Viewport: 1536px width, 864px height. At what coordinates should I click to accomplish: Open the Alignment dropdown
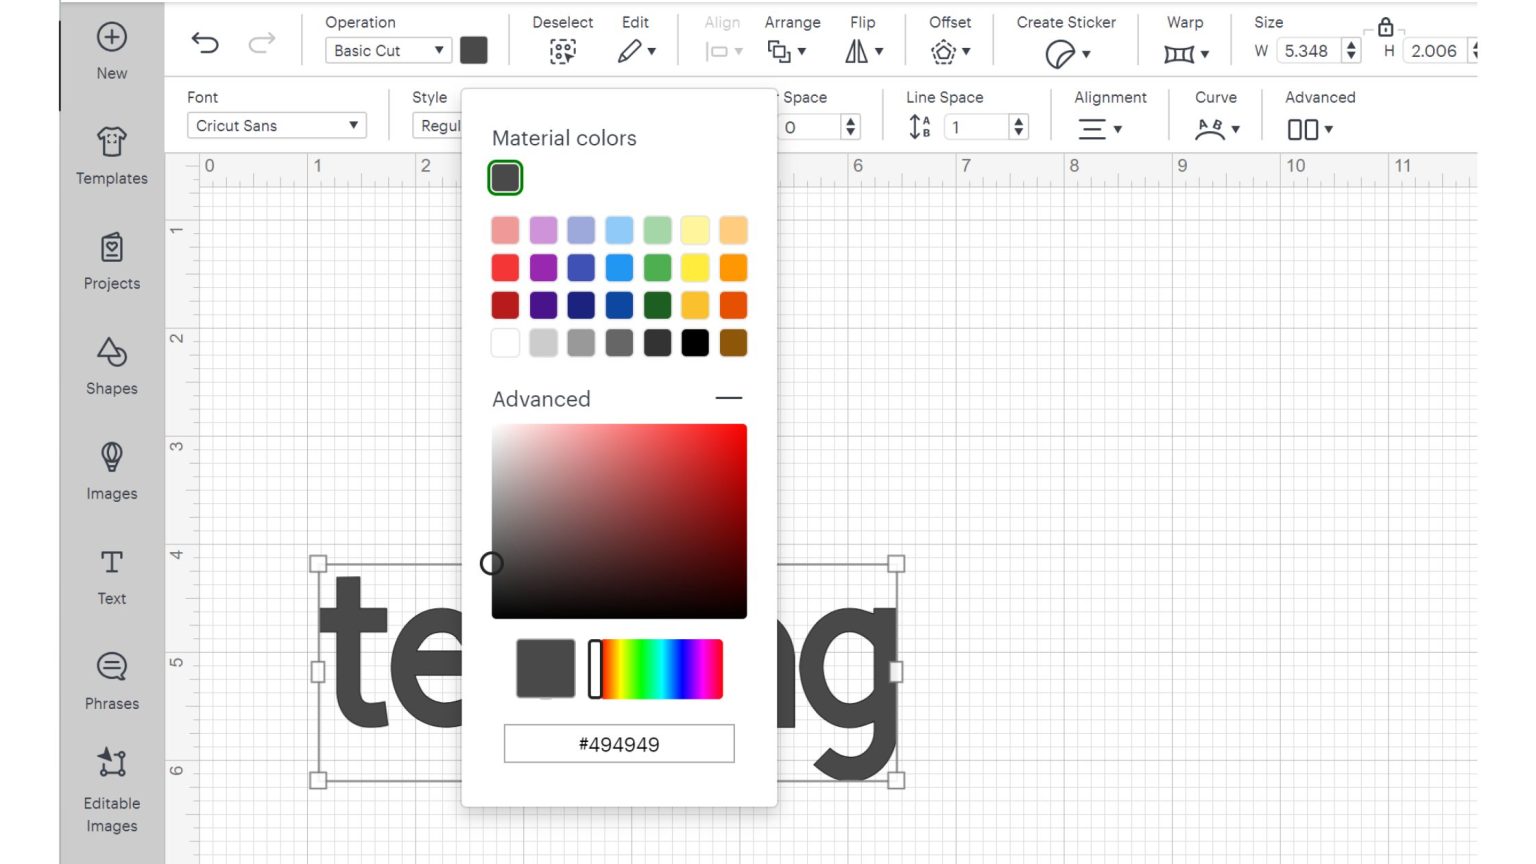pos(1100,129)
